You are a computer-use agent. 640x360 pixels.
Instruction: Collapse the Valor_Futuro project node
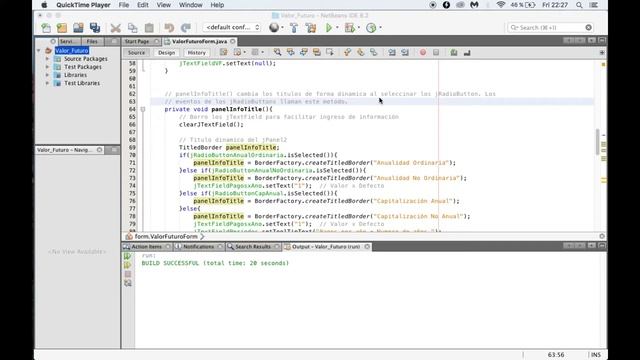click(x=39, y=51)
